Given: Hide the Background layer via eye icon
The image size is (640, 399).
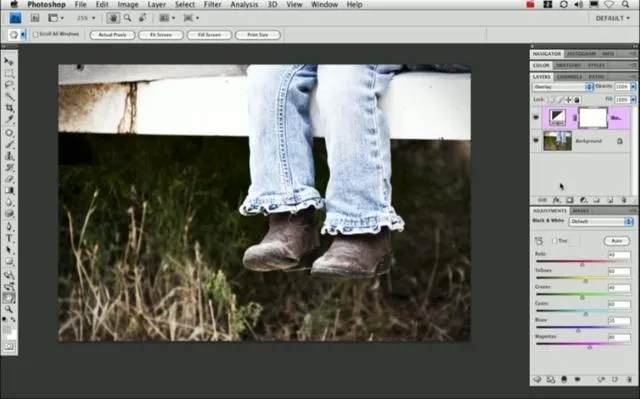Looking at the screenshot, I should coord(536,141).
